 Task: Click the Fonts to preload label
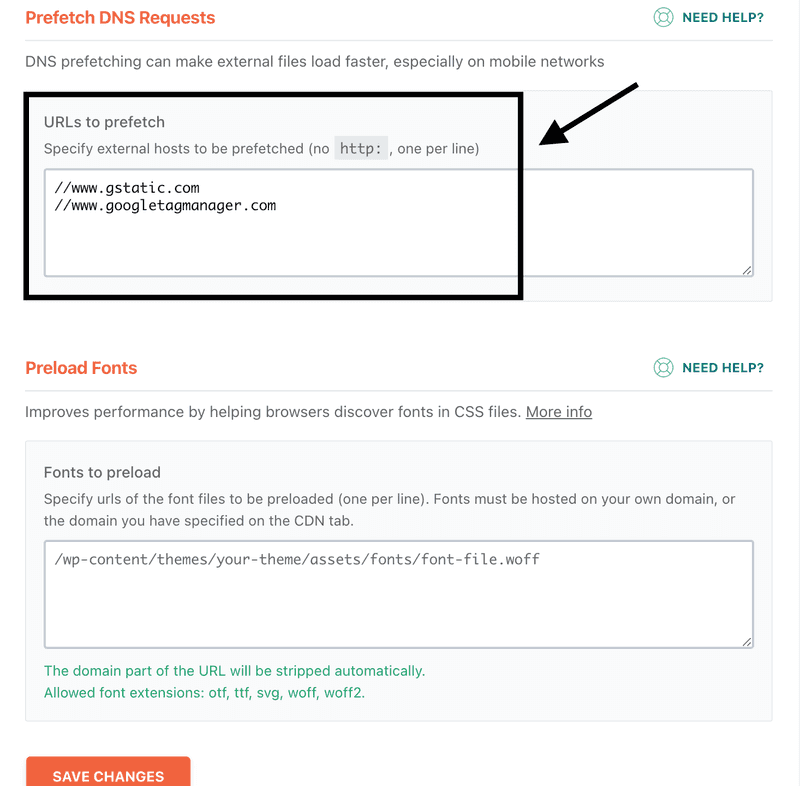point(102,472)
